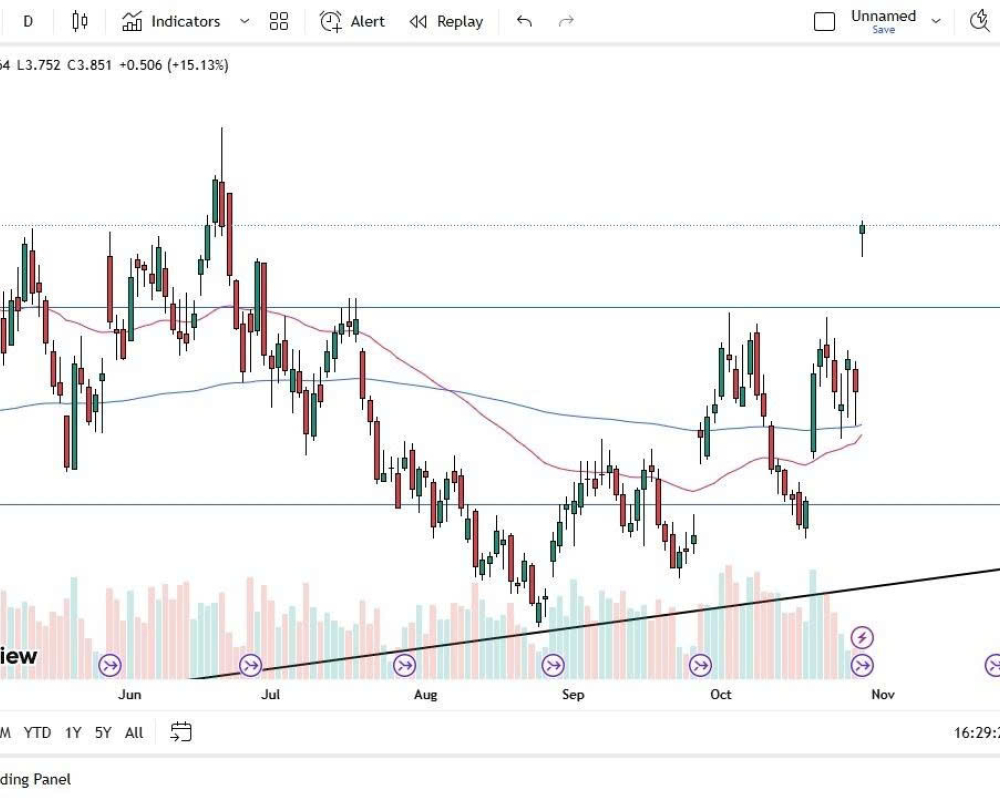Undo the last chart action
Image resolution: width=1000 pixels, height=800 pixels.
[x=524, y=21]
